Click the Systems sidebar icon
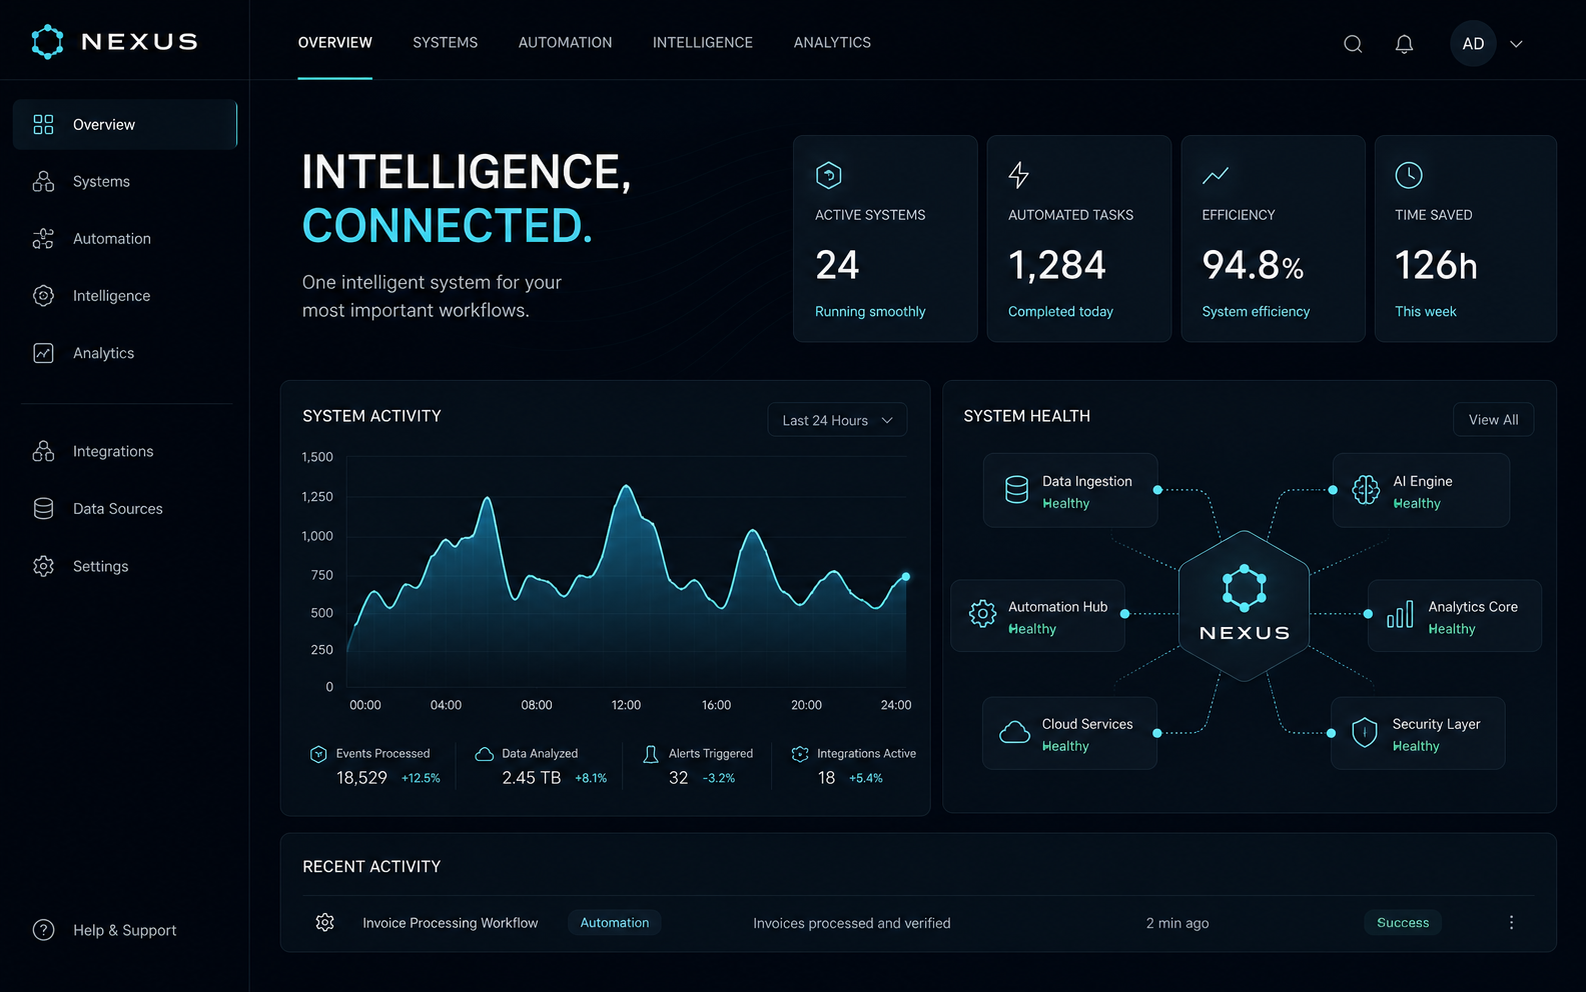The height and width of the screenshot is (992, 1586). pos(43,182)
